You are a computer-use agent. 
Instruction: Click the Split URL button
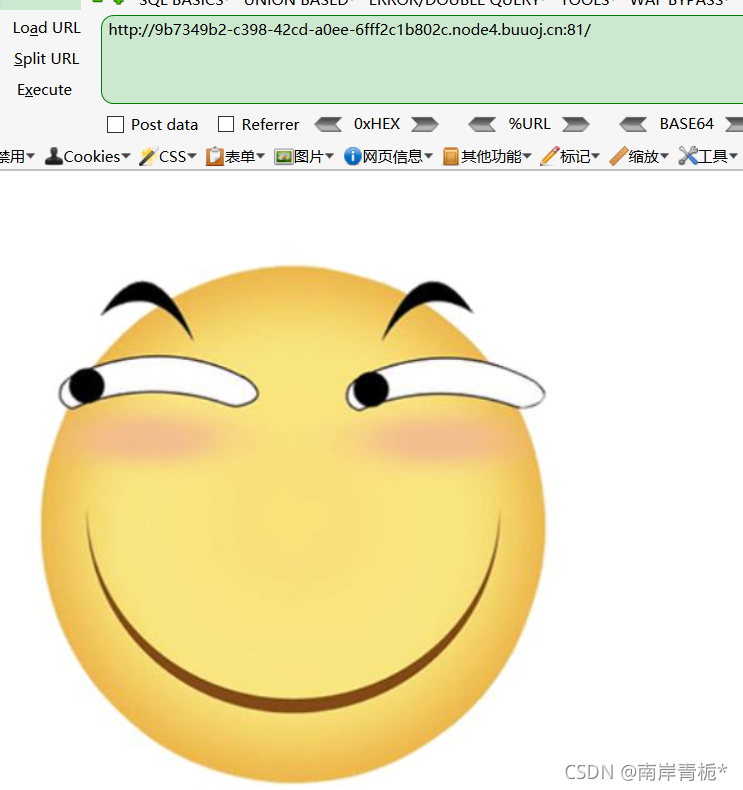click(46, 59)
